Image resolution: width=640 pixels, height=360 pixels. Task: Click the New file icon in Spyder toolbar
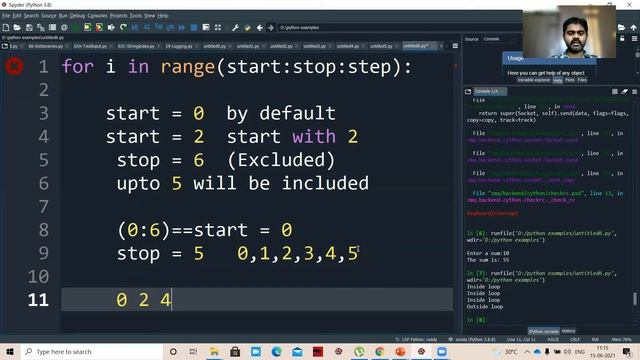pyautogui.click(x=6, y=27)
